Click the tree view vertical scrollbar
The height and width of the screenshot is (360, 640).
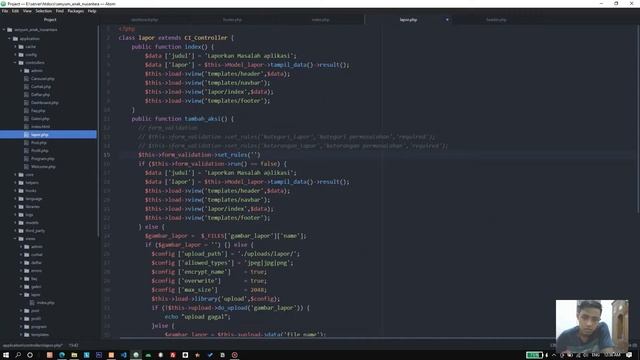coord(98,131)
